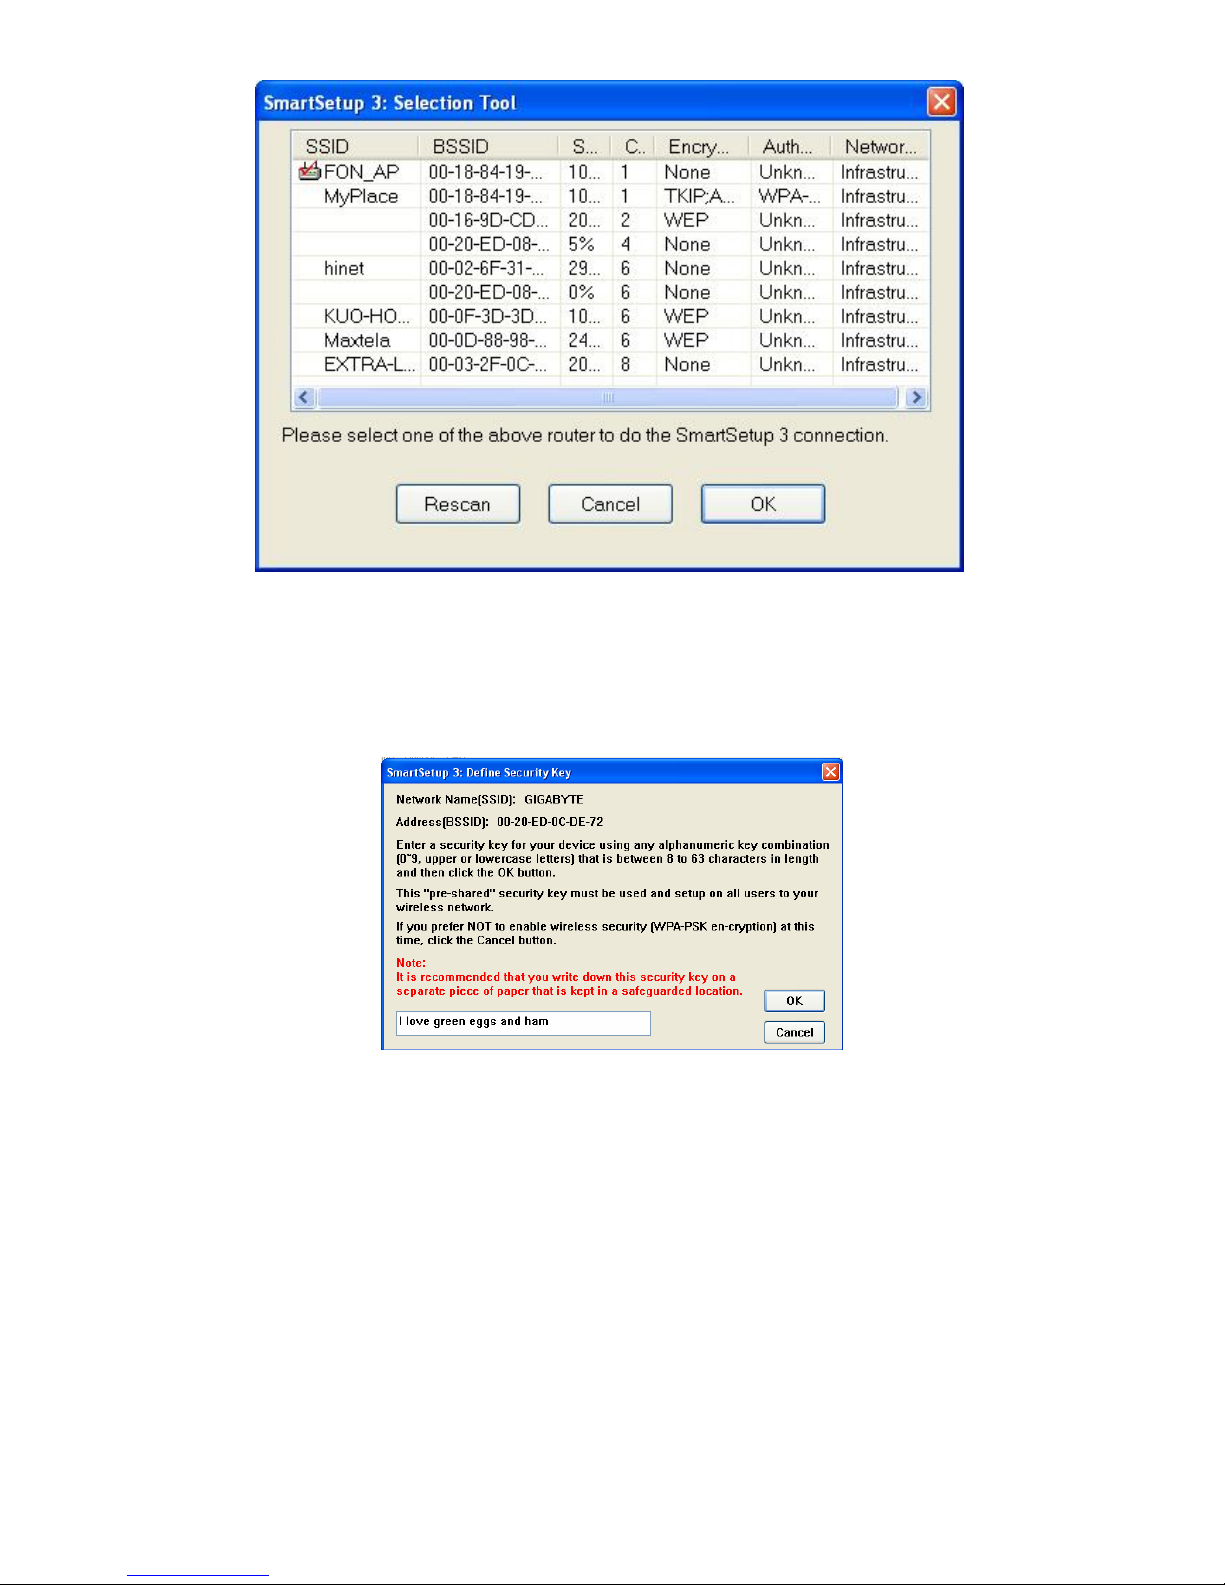1225x1585 pixels.
Task: Click the horizontal scrollbar left arrow
Action: 305,397
